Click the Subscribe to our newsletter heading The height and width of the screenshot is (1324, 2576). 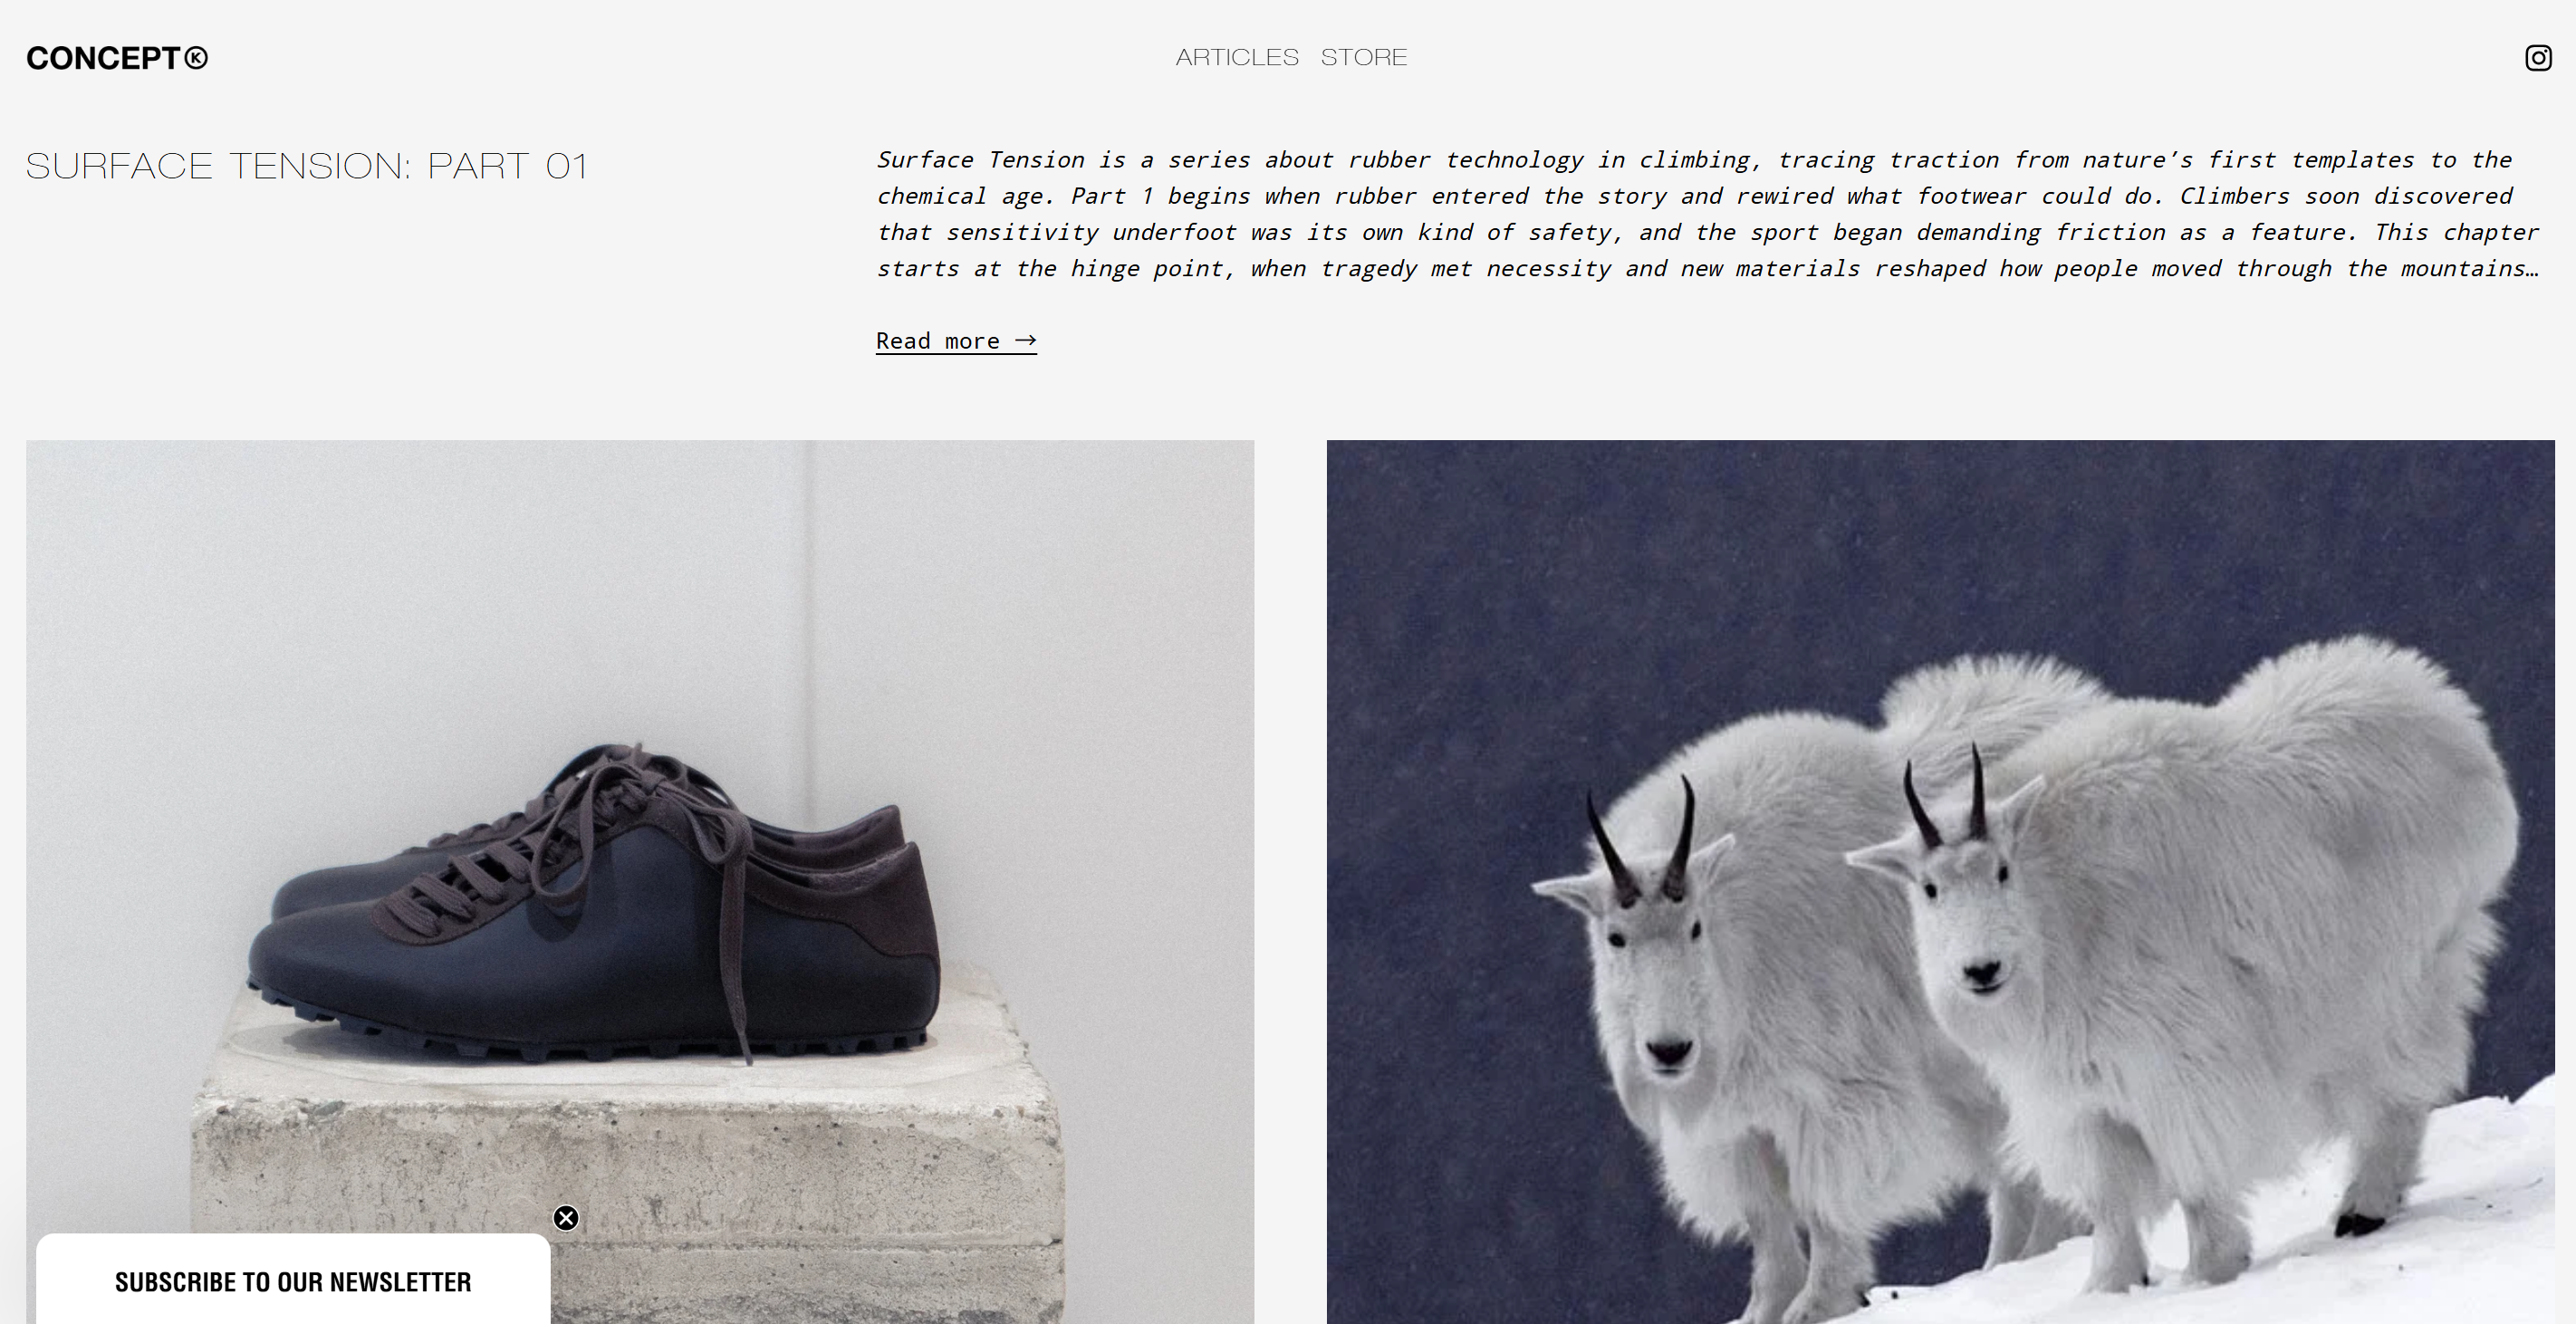[x=293, y=1282]
